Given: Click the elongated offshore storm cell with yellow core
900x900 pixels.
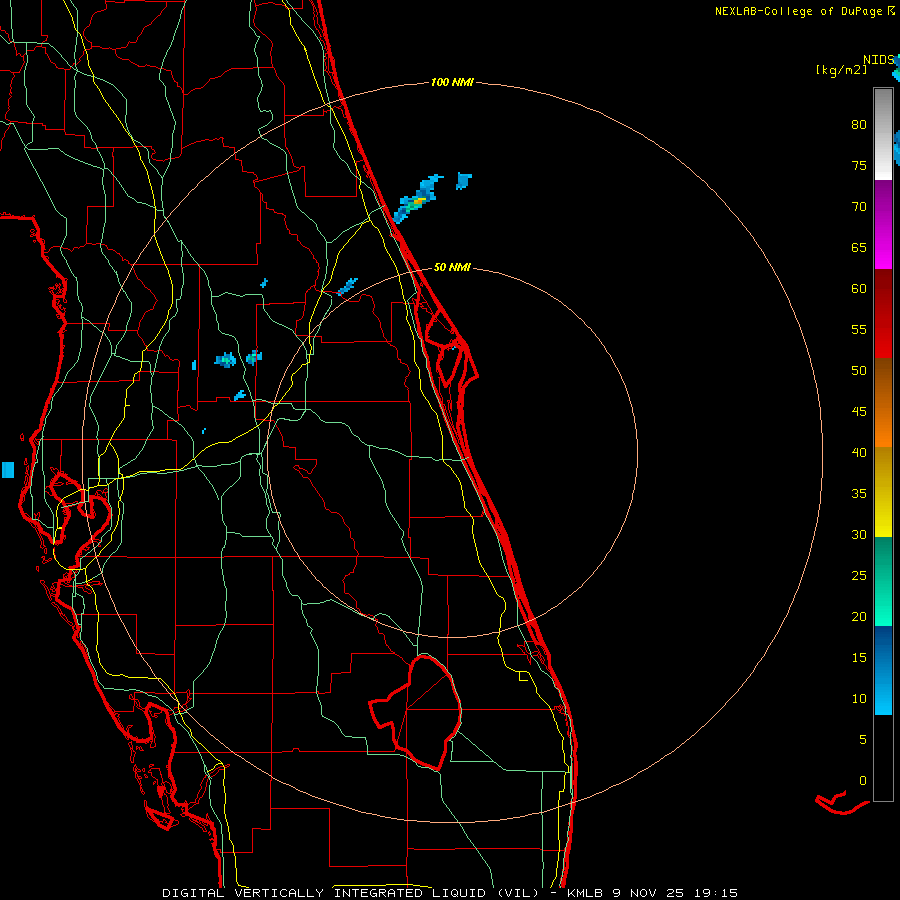Looking at the screenshot, I should pos(417,200).
